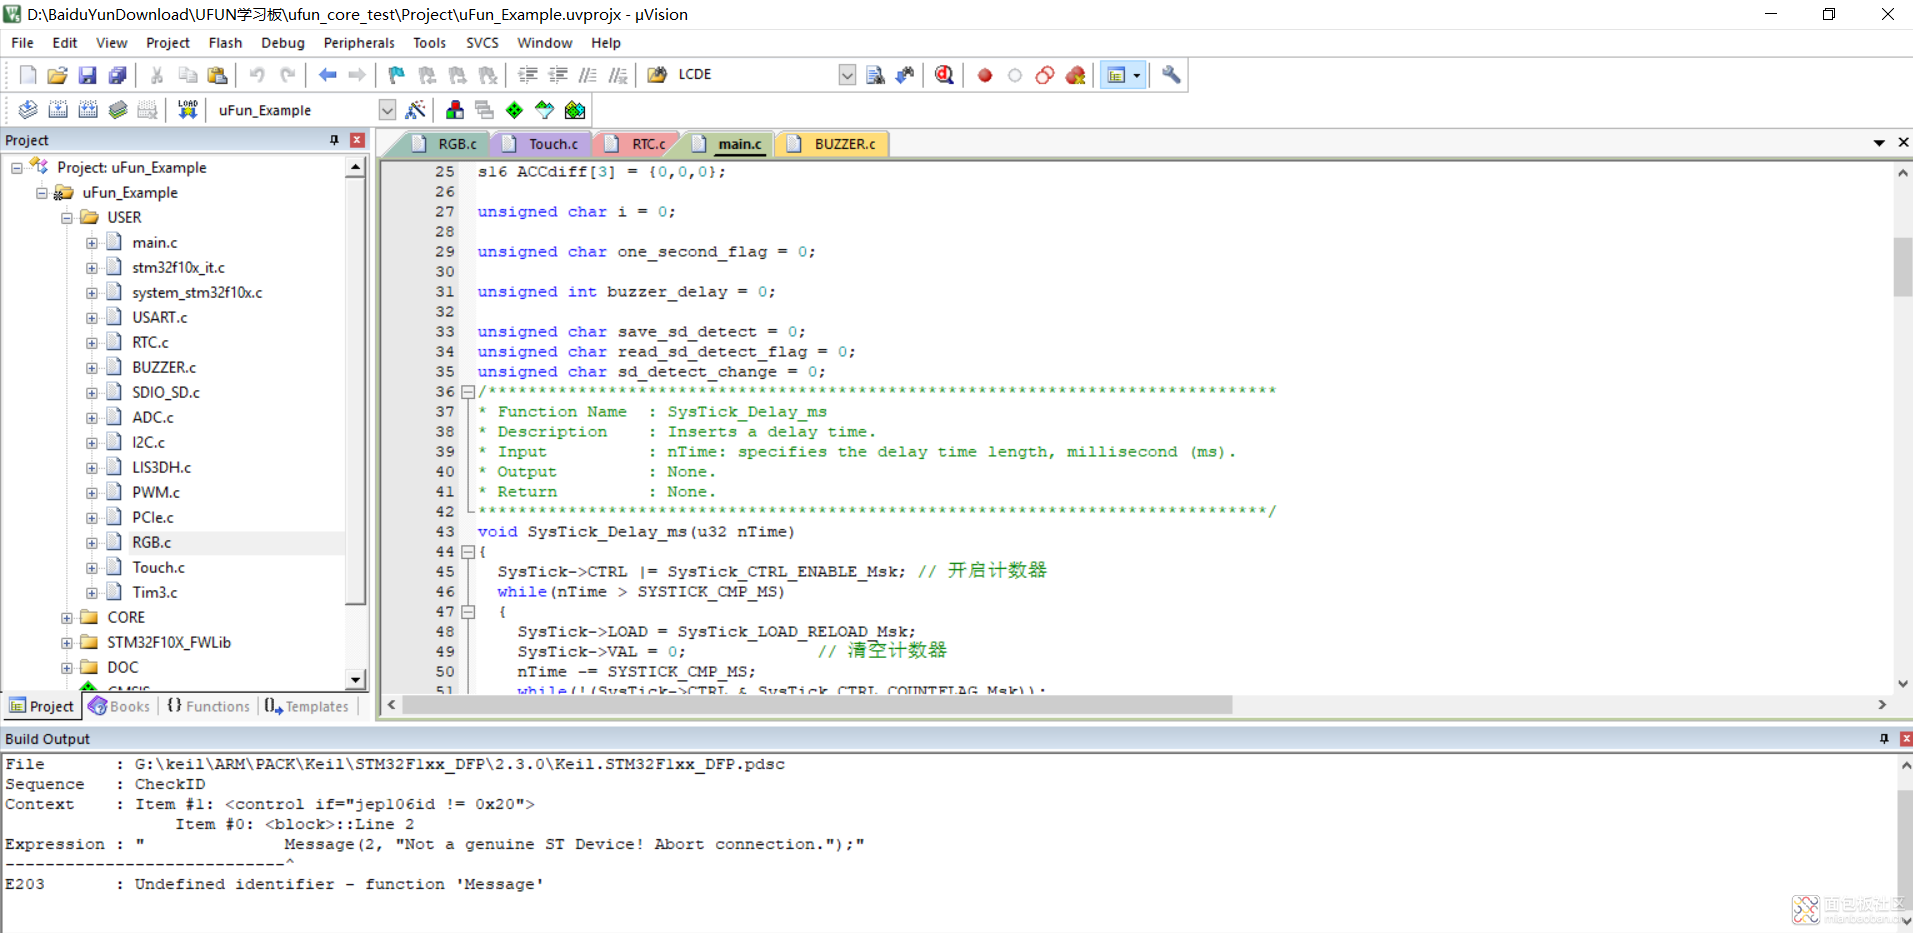The image size is (1913, 933).
Task: Open the editor tab list dropdown arrow
Action: pyautogui.click(x=1879, y=143)
